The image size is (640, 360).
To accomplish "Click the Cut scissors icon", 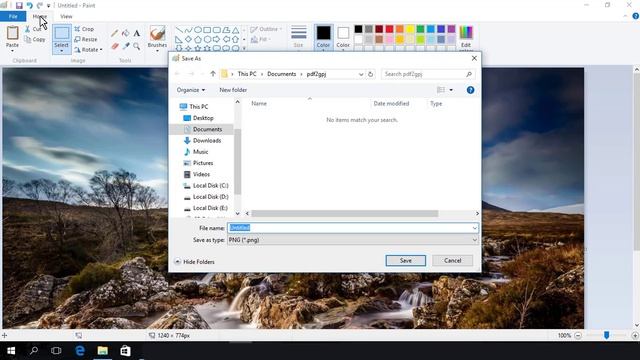I will tap(27, 29).
